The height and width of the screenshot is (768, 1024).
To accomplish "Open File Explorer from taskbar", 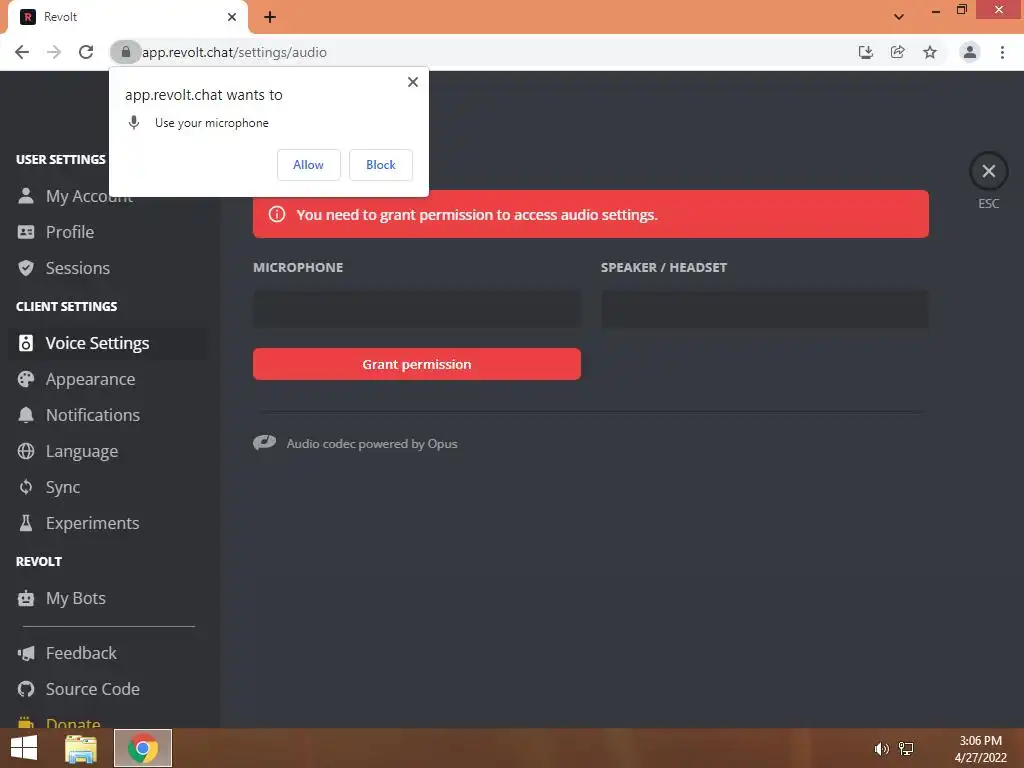I will 81,748.
